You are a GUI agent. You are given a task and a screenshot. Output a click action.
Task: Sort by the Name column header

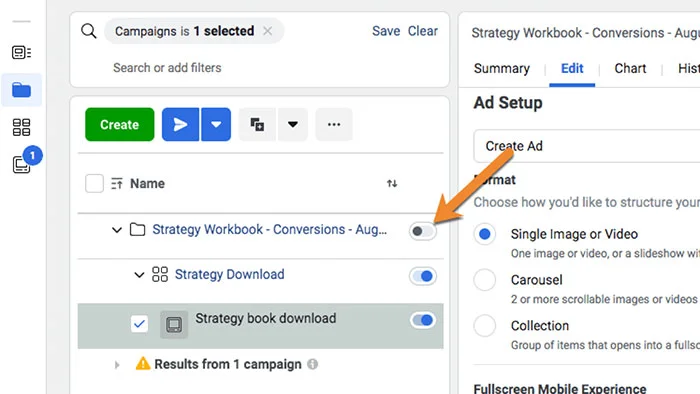(147, 183)
